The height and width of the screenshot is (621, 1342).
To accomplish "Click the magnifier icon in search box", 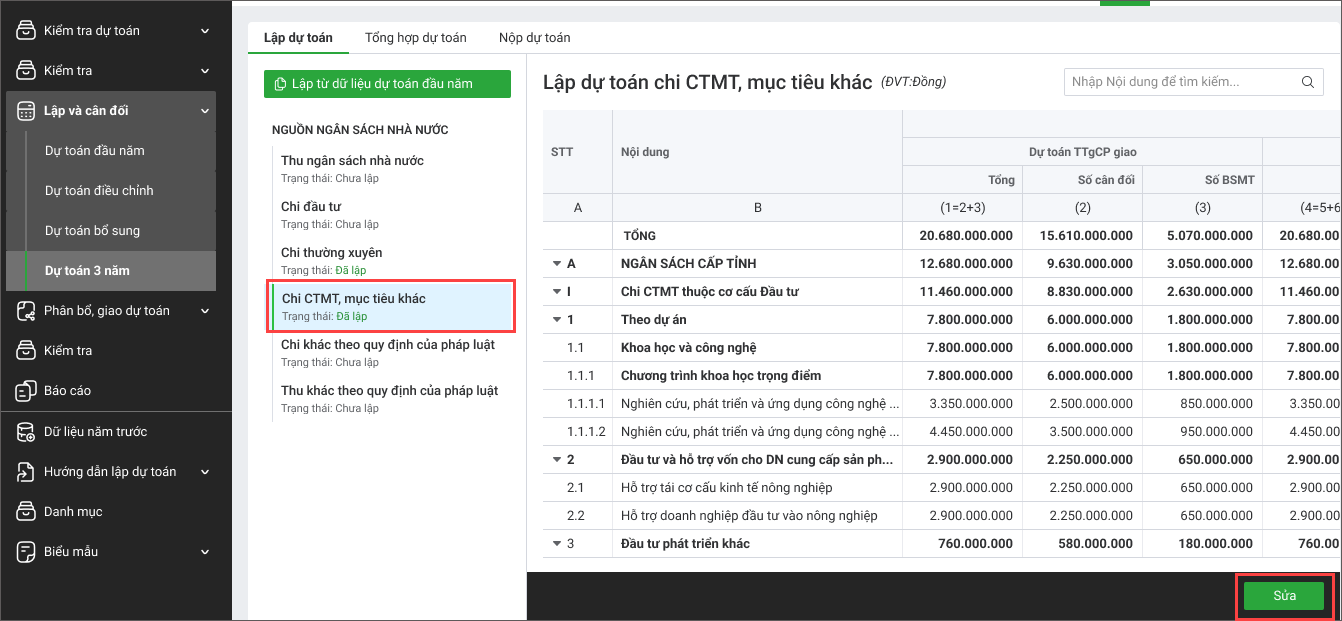I will coord(1307,82).
